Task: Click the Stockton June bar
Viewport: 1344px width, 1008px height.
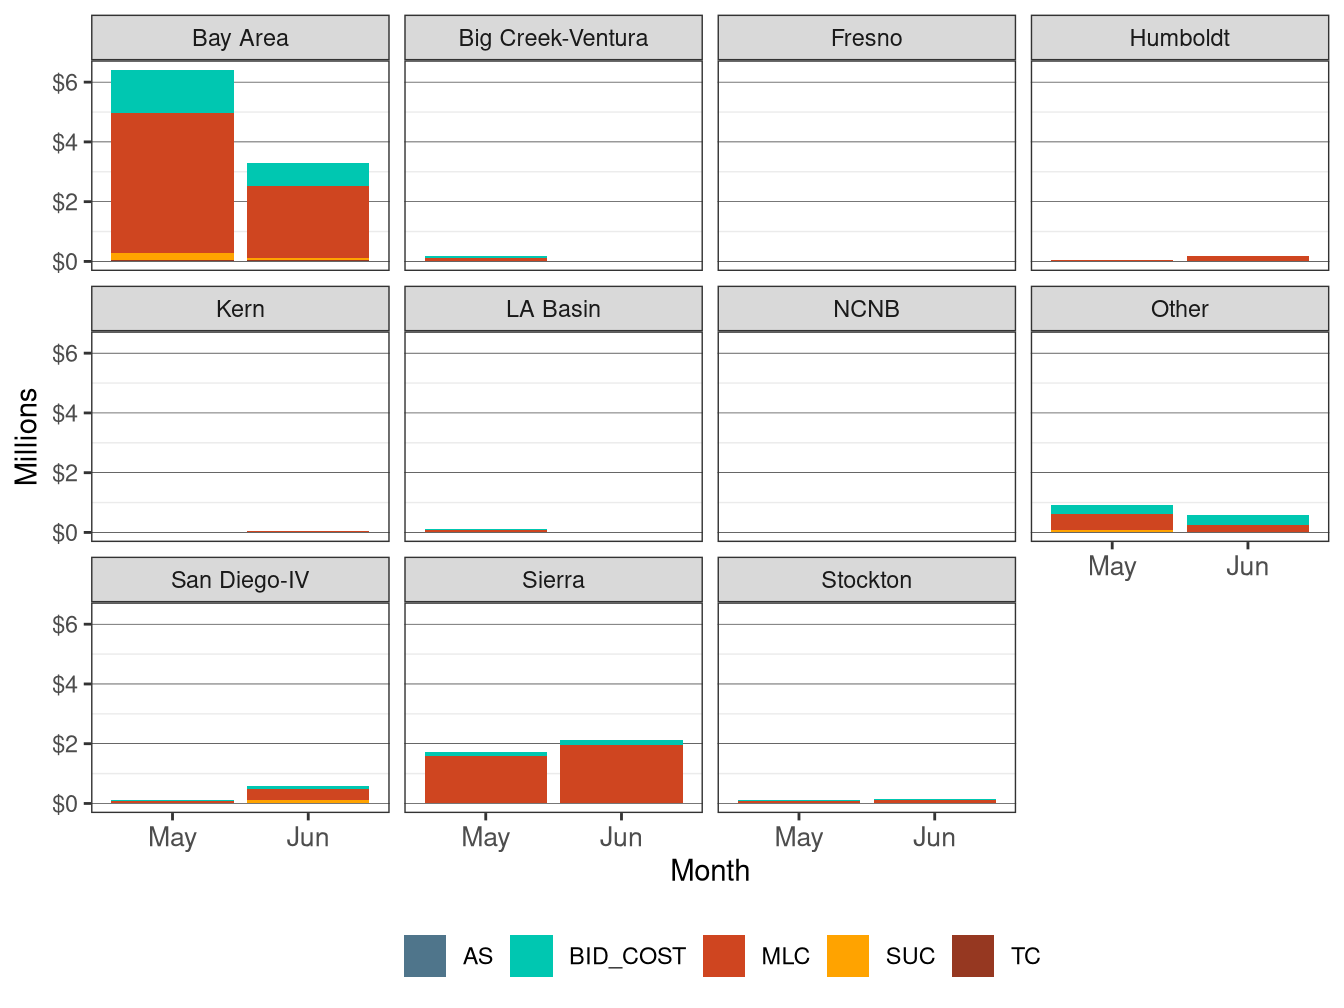Action: 935,801
